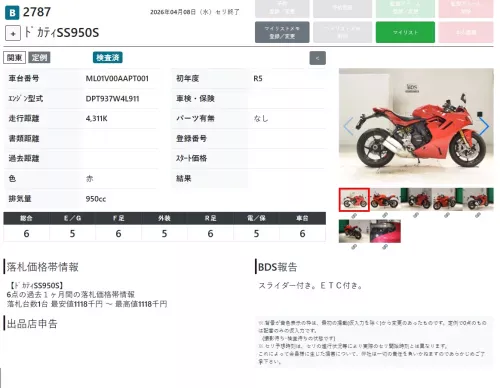Click the blue B grade badge

12,13
